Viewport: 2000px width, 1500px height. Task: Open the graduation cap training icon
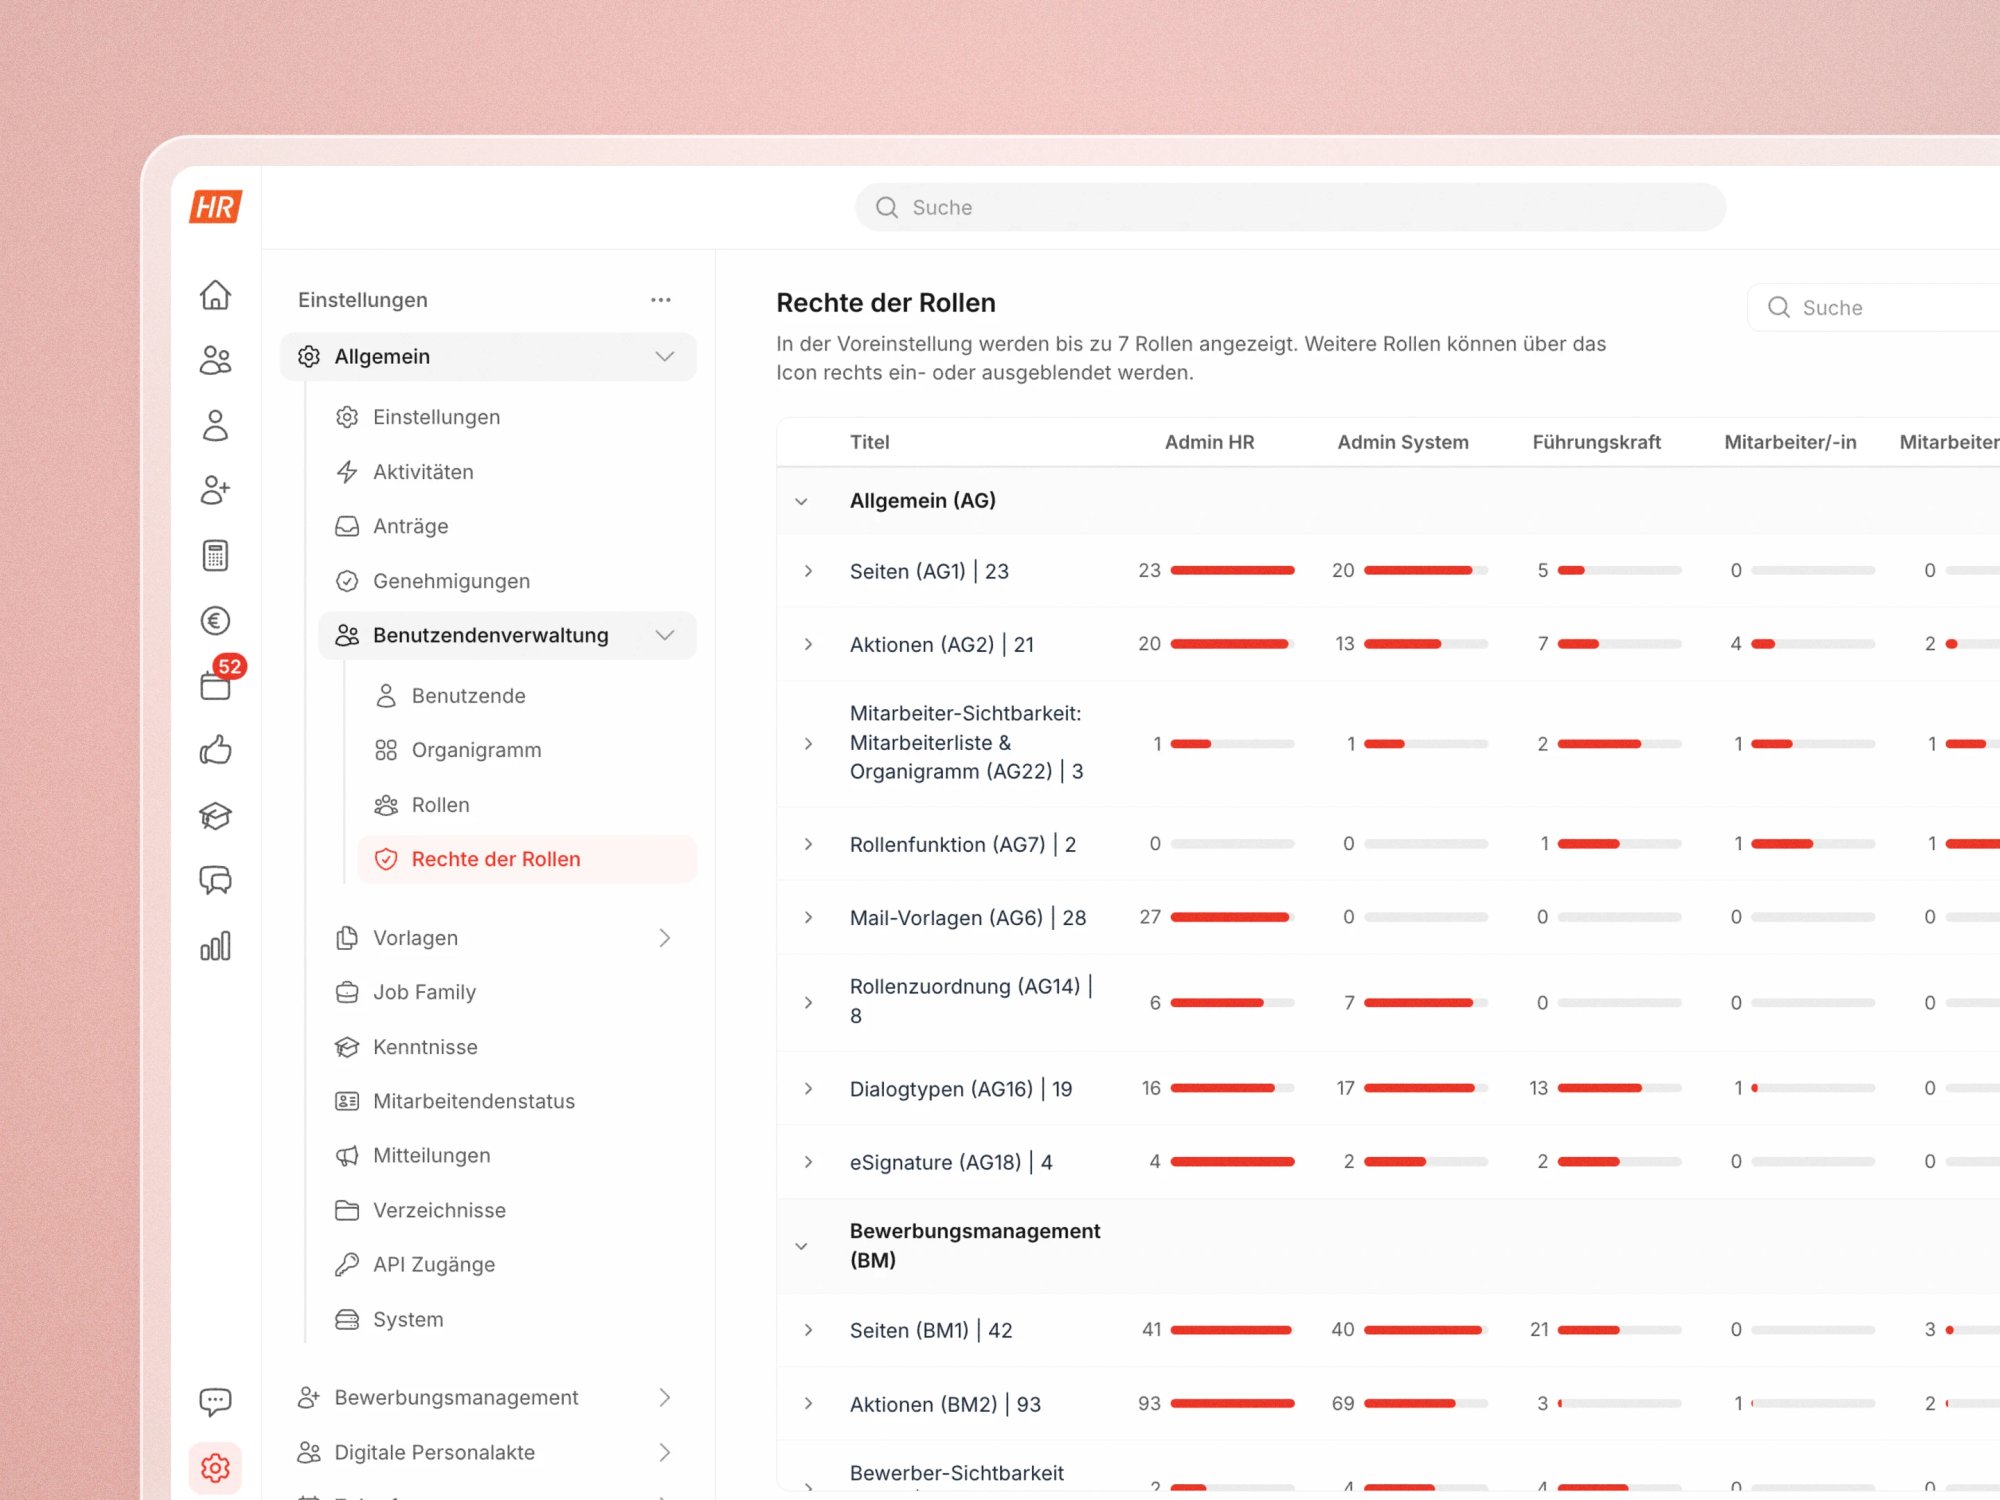coord(215,816)
